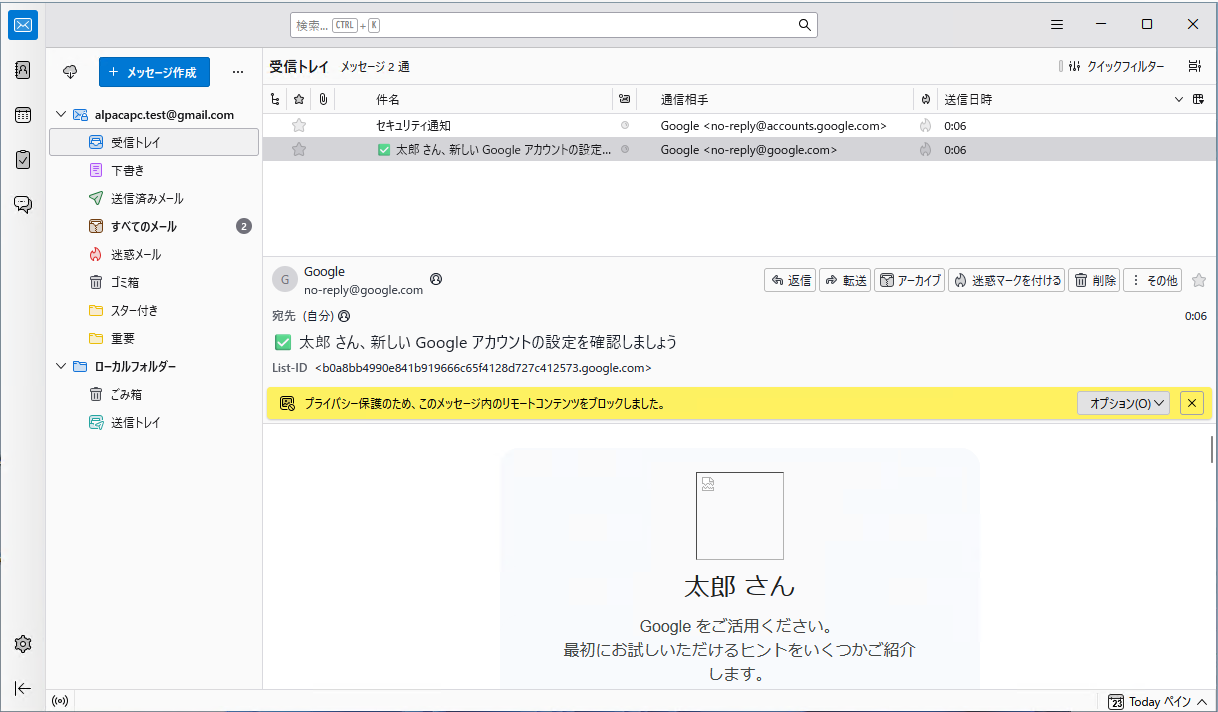The image size is (1218, 712).
Task: Open 下書き folder
Action: pyautogui.click(x=154, y=171)
